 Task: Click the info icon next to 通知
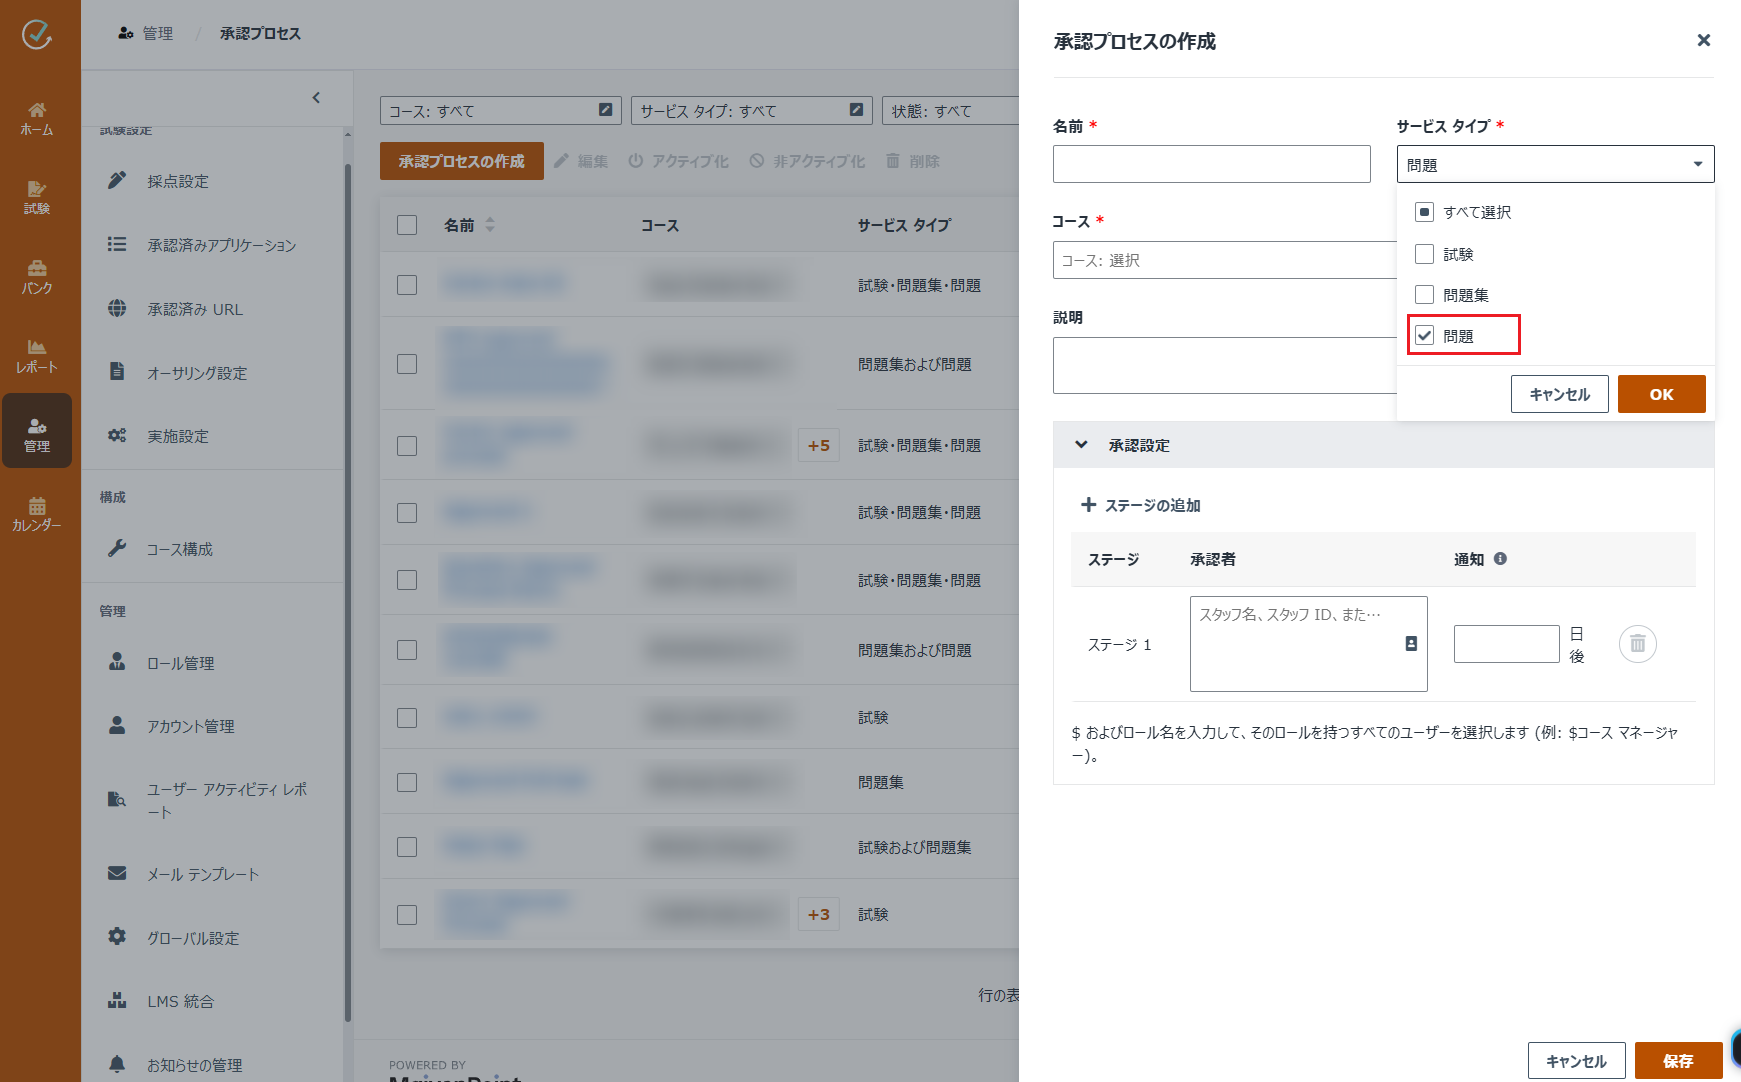pos(1499,559)
